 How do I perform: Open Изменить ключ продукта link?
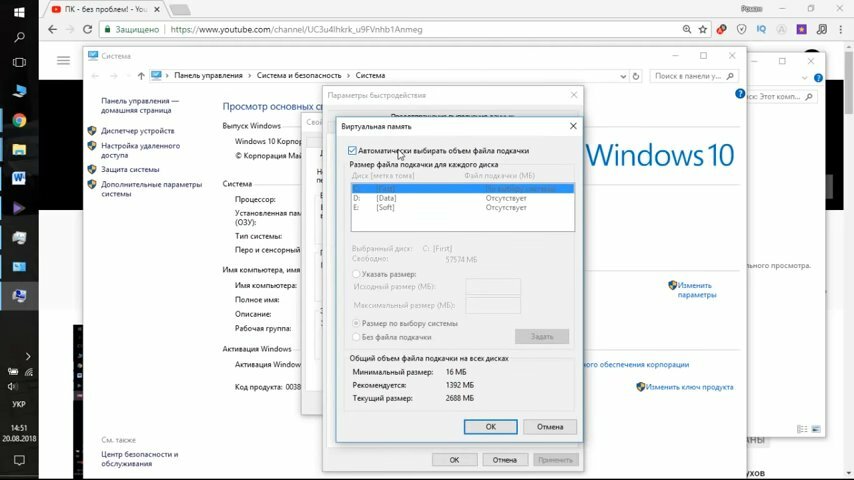coord(689,387)
